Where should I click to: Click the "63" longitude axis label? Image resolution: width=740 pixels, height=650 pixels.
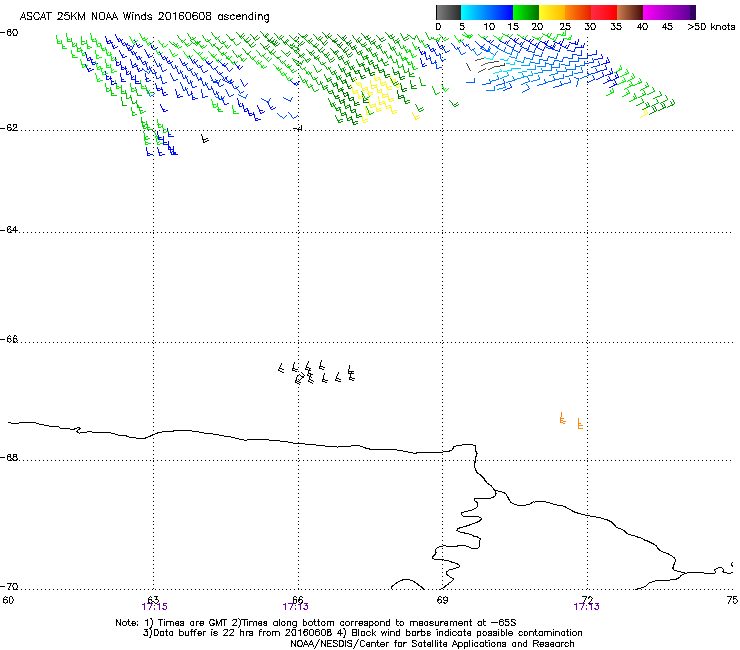pos(153,600)
